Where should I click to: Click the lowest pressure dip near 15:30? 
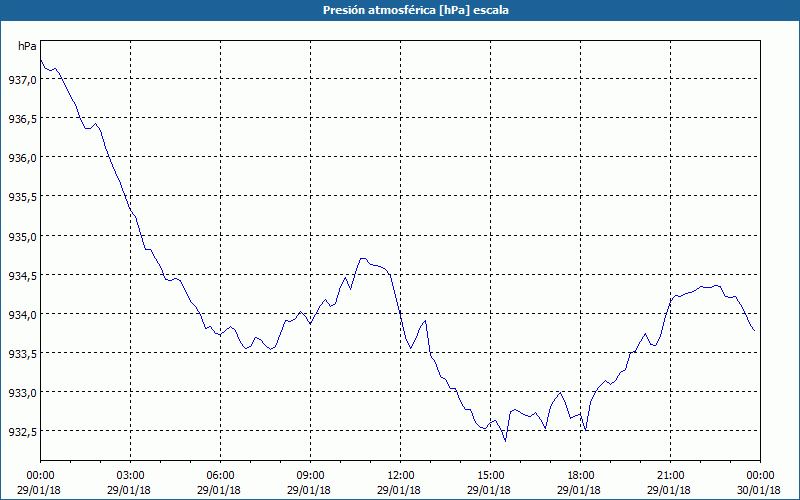coord(505,441)
